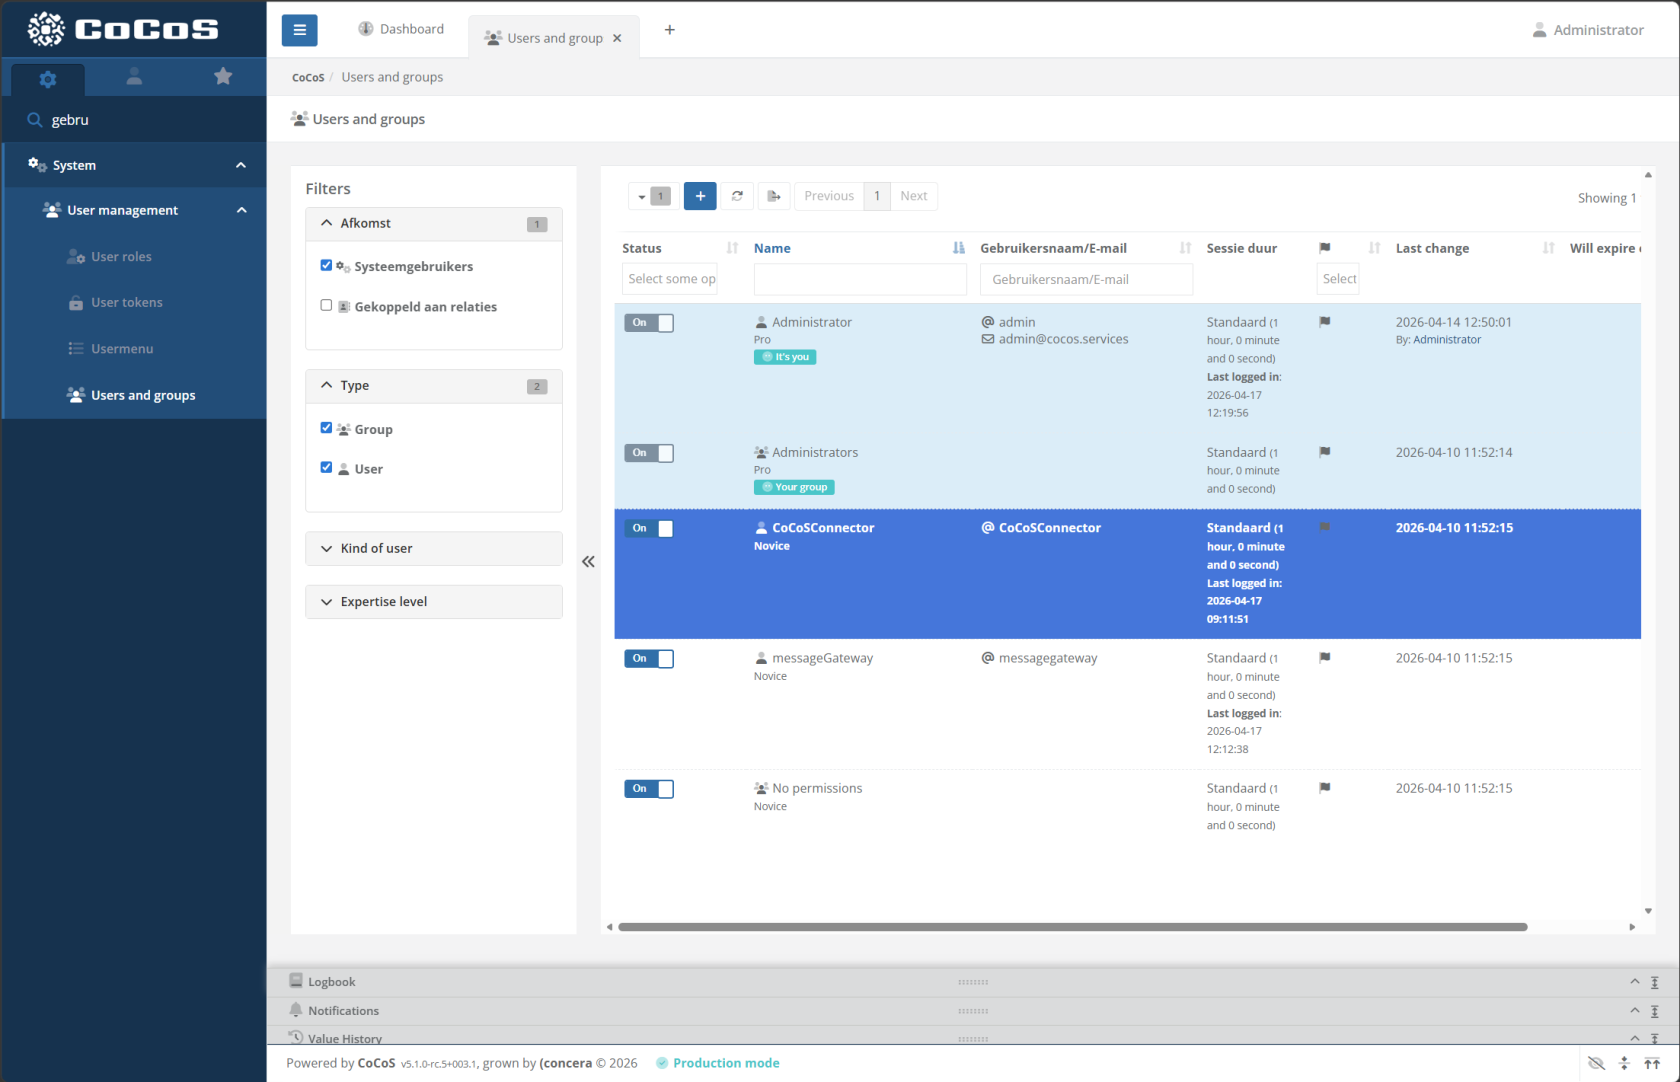
Task: Open the user profile sidebar tab
Action: point(134,77)
